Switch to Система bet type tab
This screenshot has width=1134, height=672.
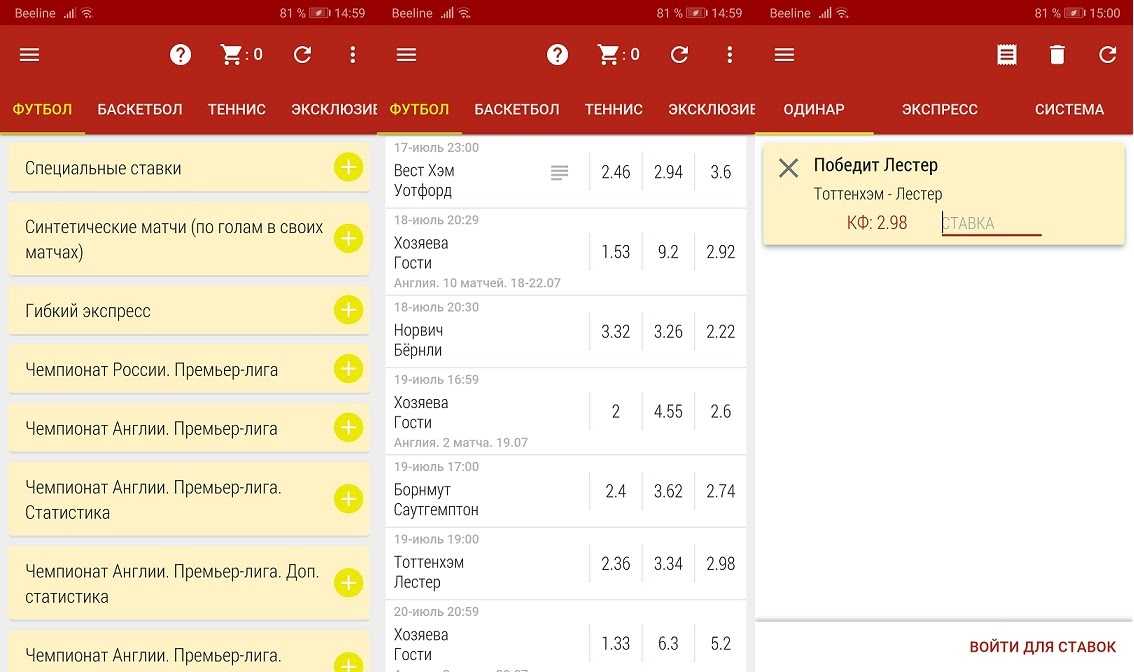(1069, 109)
